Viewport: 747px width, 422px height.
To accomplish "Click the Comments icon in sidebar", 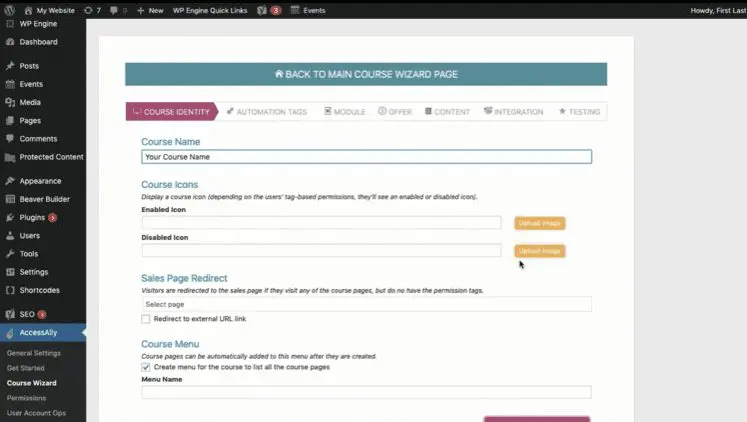I will (x=10, y=139).
